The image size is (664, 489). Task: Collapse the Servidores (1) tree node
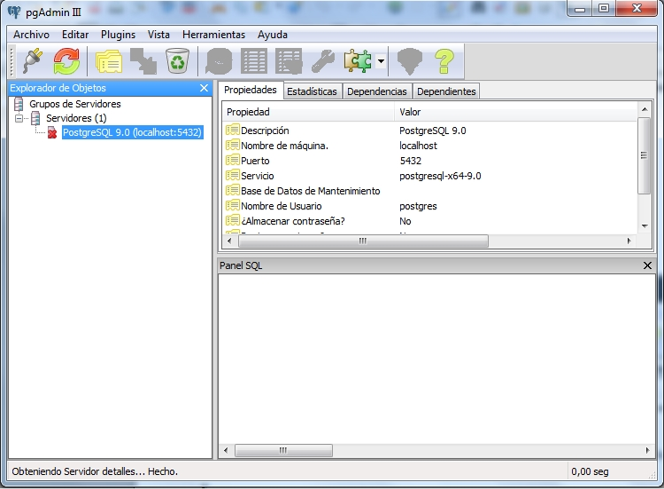click(19, 118)
